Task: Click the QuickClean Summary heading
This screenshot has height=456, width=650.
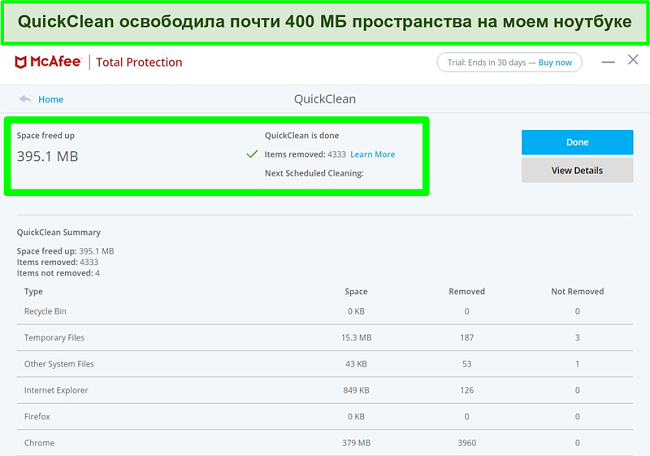Action: 58,232
